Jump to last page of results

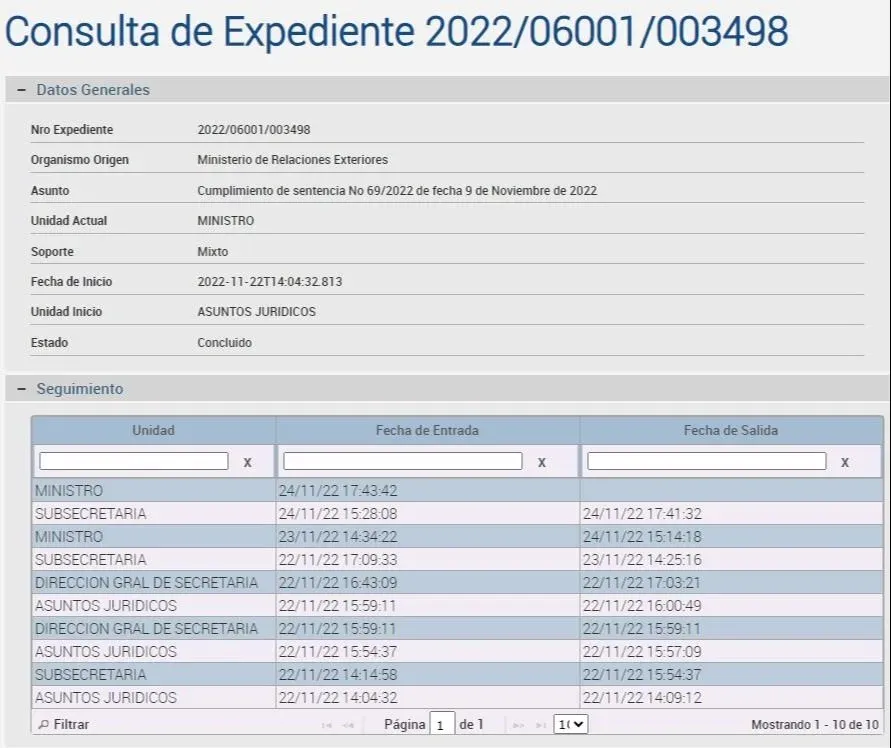[540, 724]
